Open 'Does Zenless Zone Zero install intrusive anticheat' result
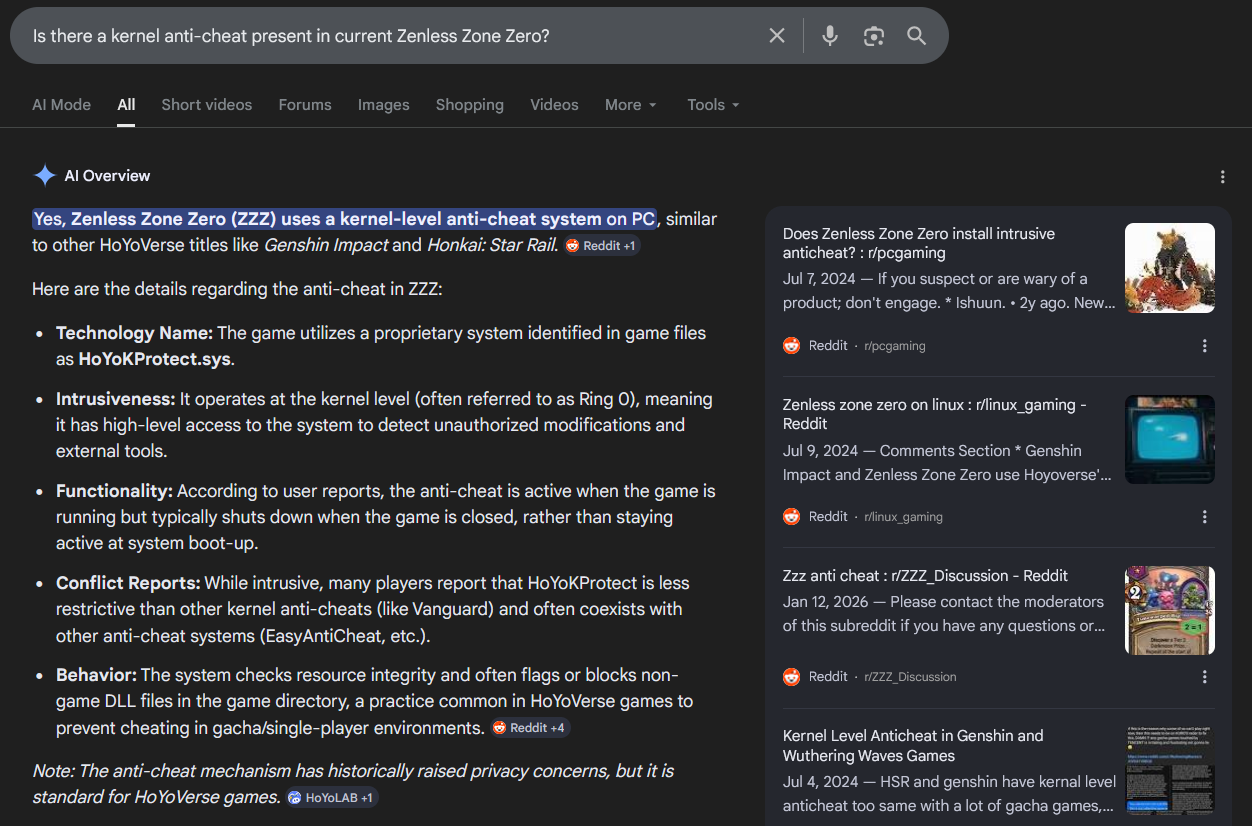Screen dimensions: 1252x826 click(919, 243)
